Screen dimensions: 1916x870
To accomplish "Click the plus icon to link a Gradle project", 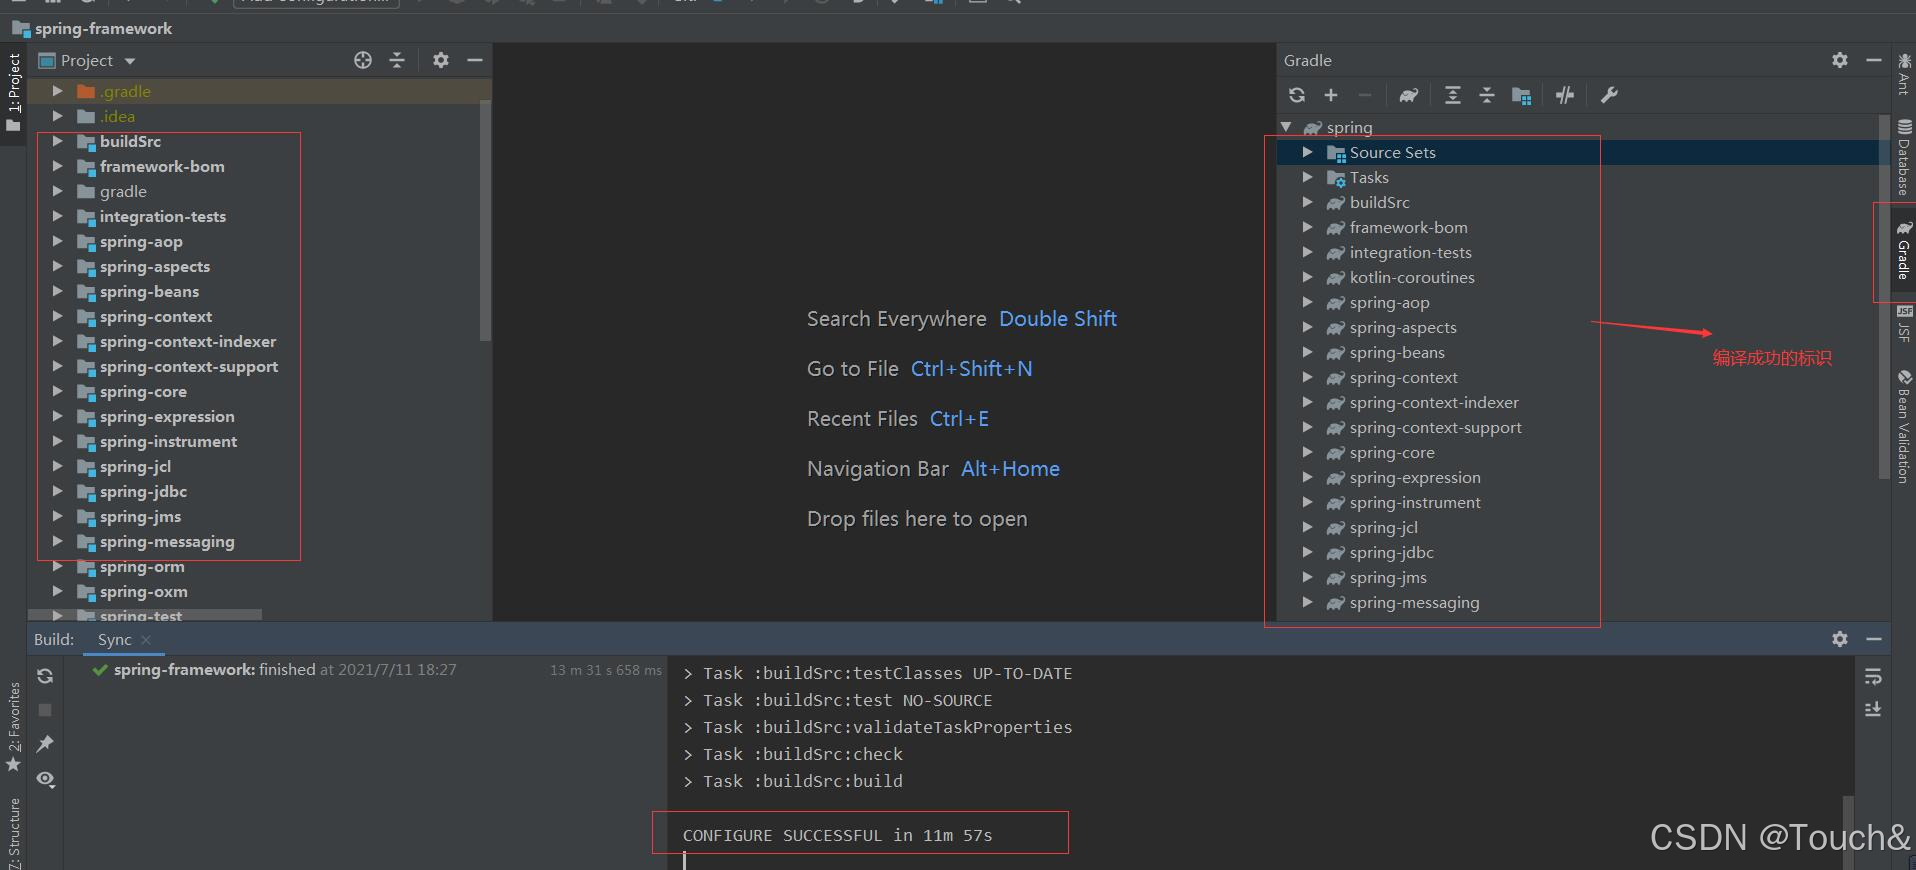I will click(1331, 95).
